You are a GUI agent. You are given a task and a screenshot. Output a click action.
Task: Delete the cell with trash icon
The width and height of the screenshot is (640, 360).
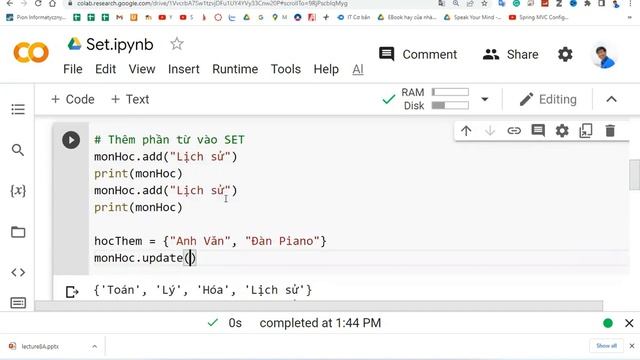coord(610,131)
